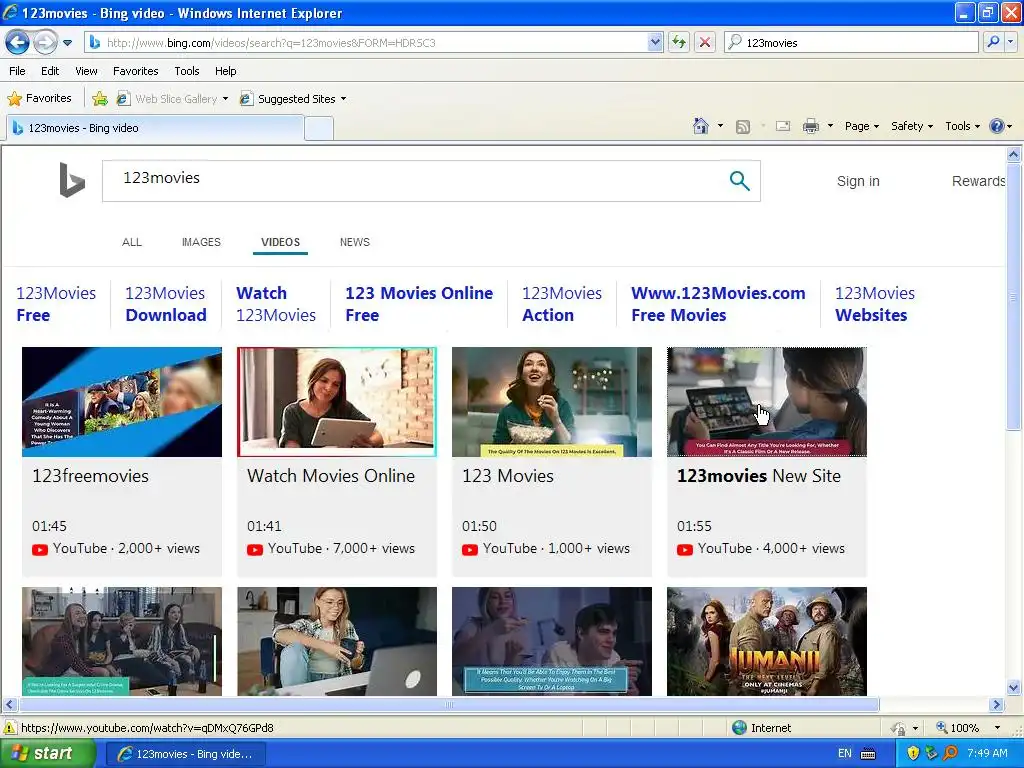Click the blue Help question mark icon
1024x768 pixels.
coord(997,126)
